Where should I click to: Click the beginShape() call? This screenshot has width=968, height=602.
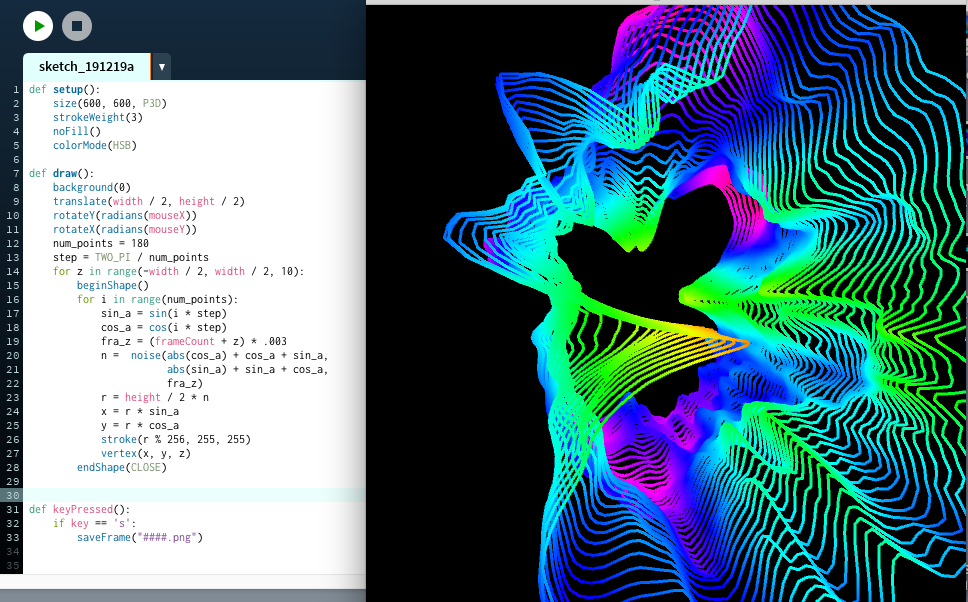point(112,285)
